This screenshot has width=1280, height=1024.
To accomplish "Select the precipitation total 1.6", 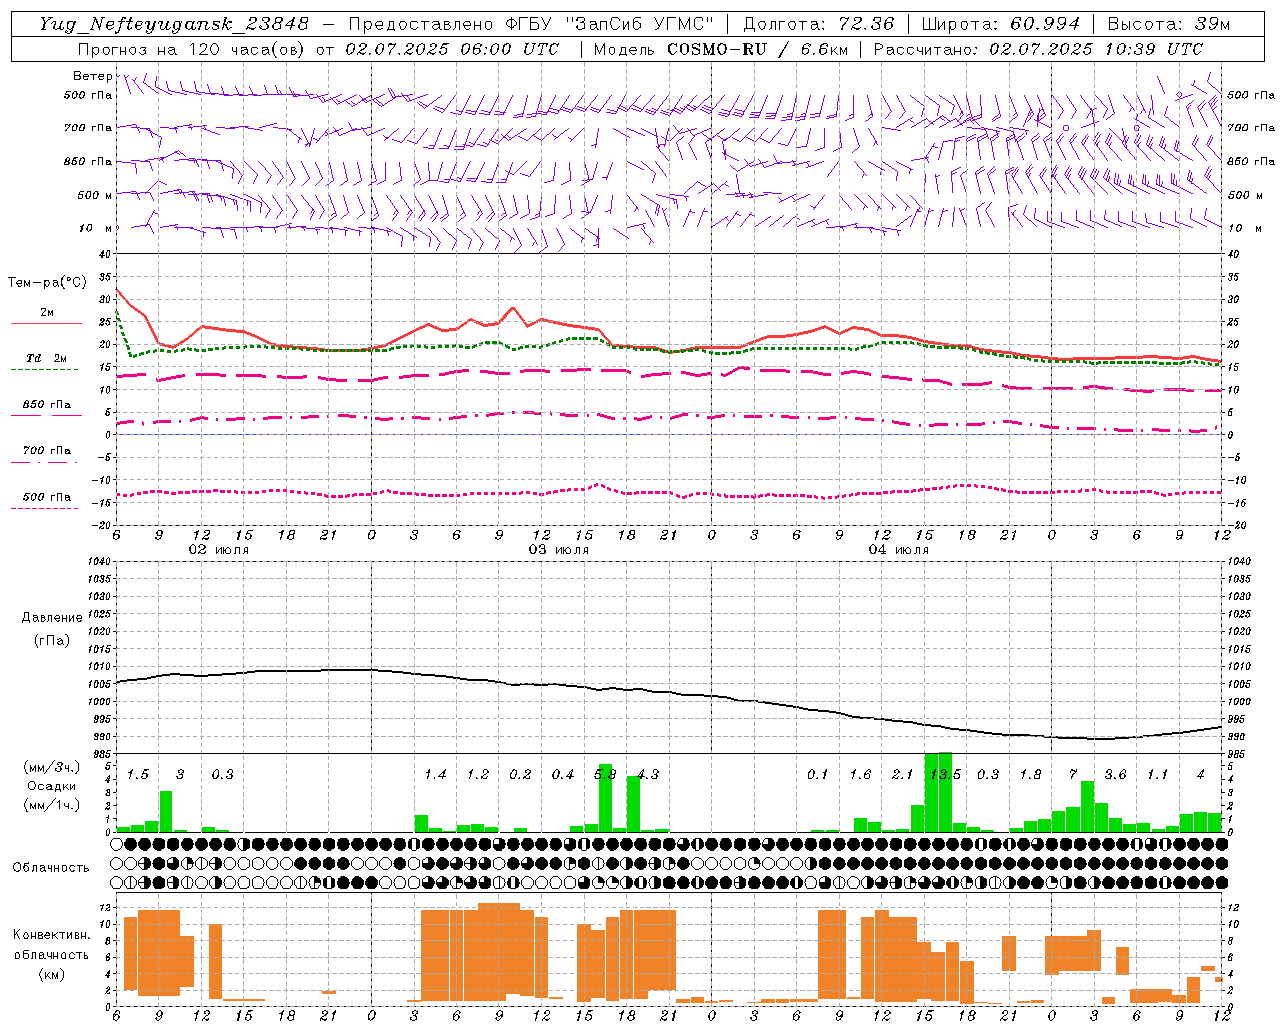I will [860, 774].
